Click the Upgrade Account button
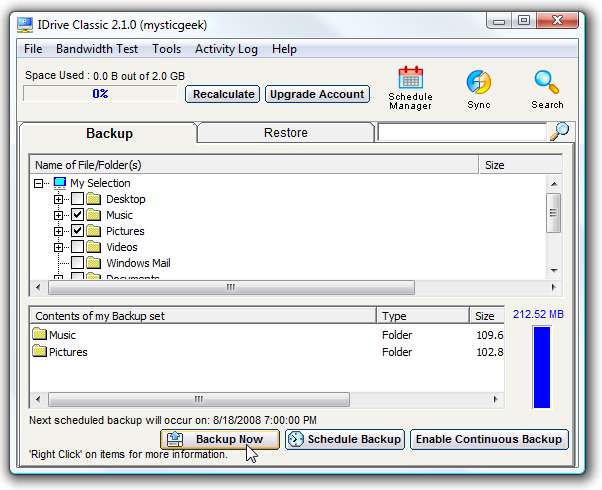This screenshot has height=490, width=602. pyautogui.click(x=317, y=94)
